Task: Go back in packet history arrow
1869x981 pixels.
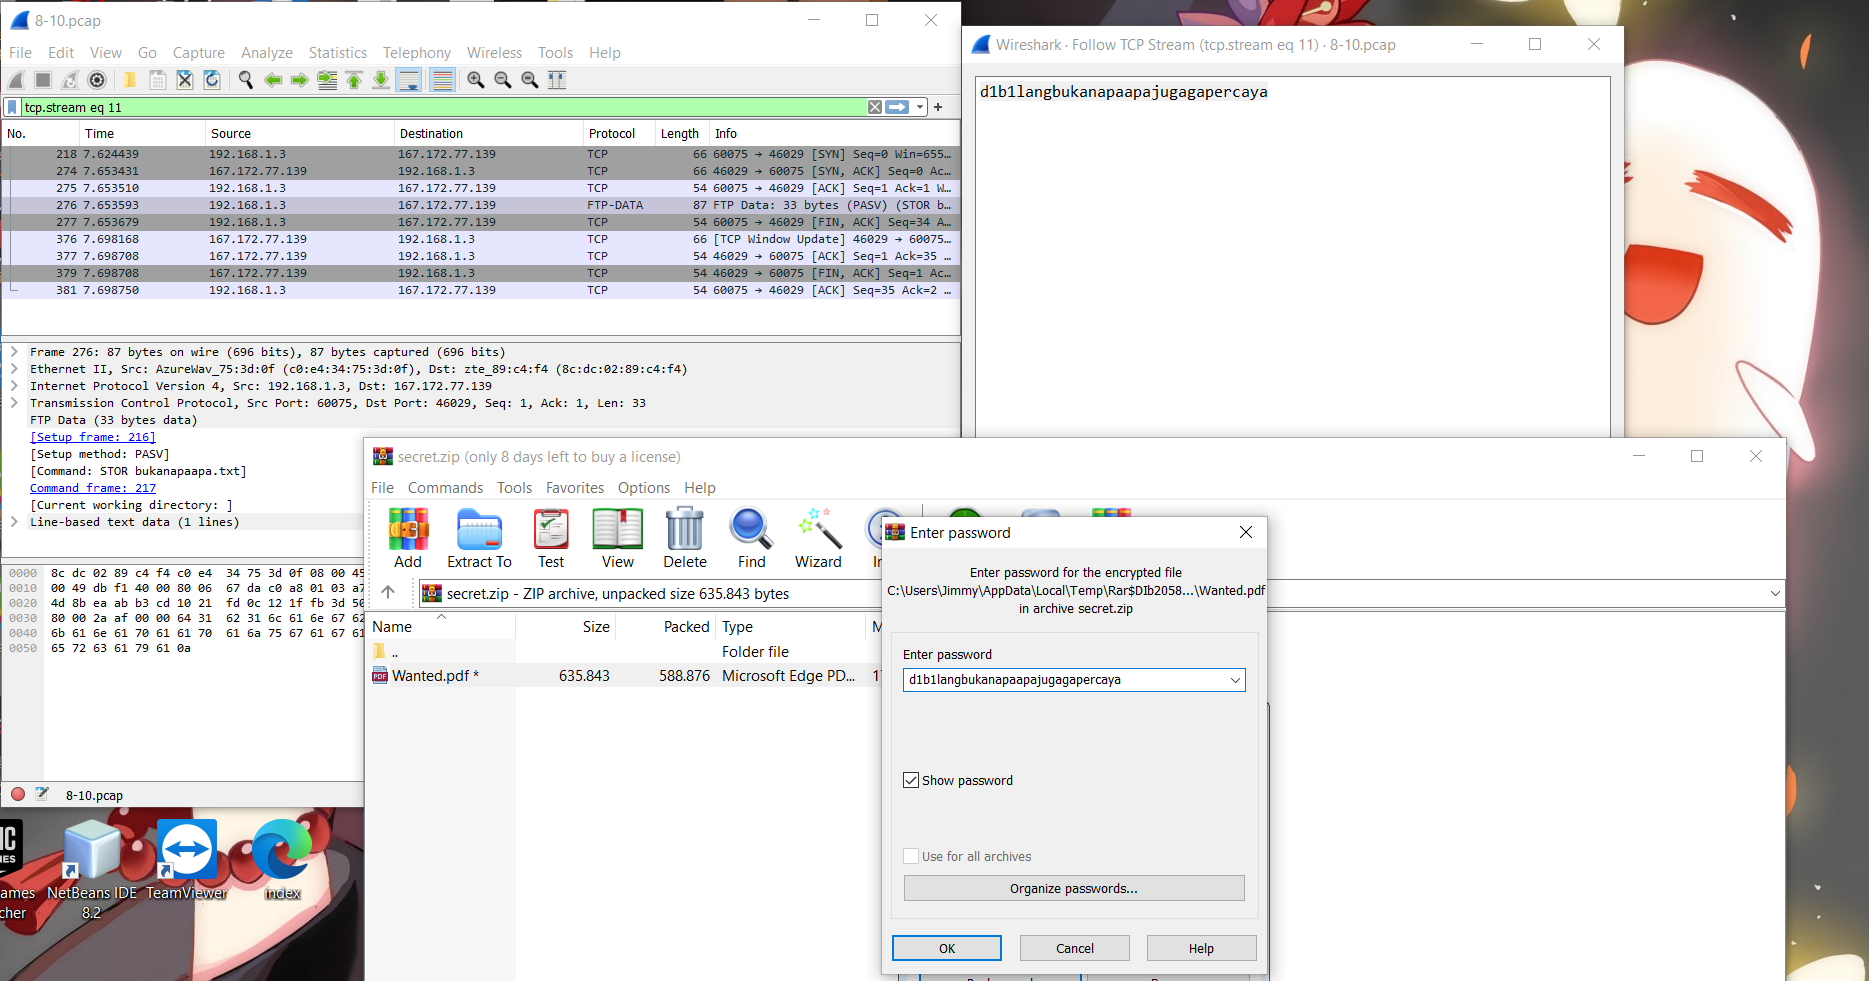Action: coord(272,80)
